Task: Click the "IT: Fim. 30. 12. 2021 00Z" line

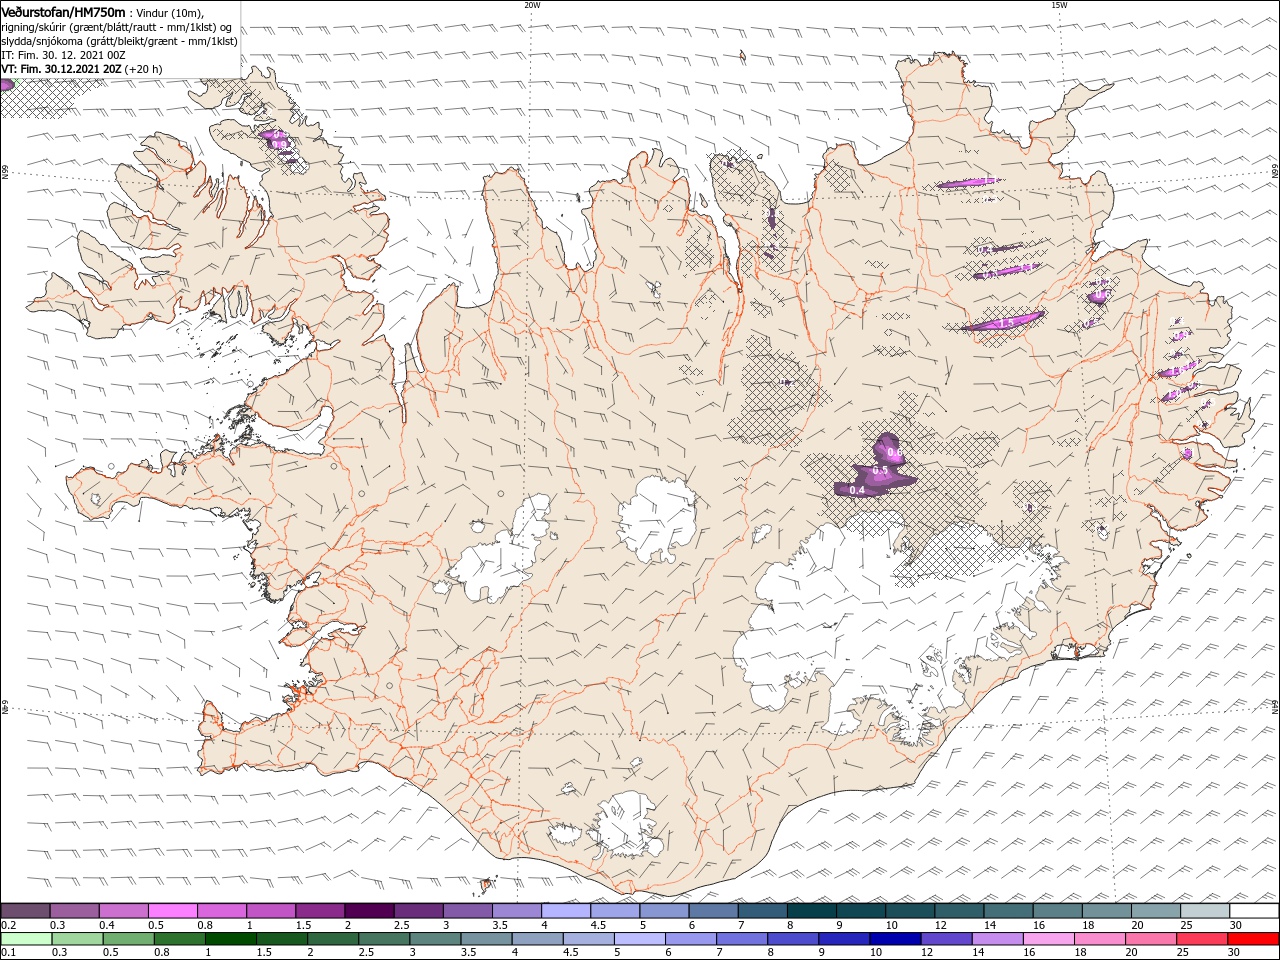Action: (x=63, y=55)
